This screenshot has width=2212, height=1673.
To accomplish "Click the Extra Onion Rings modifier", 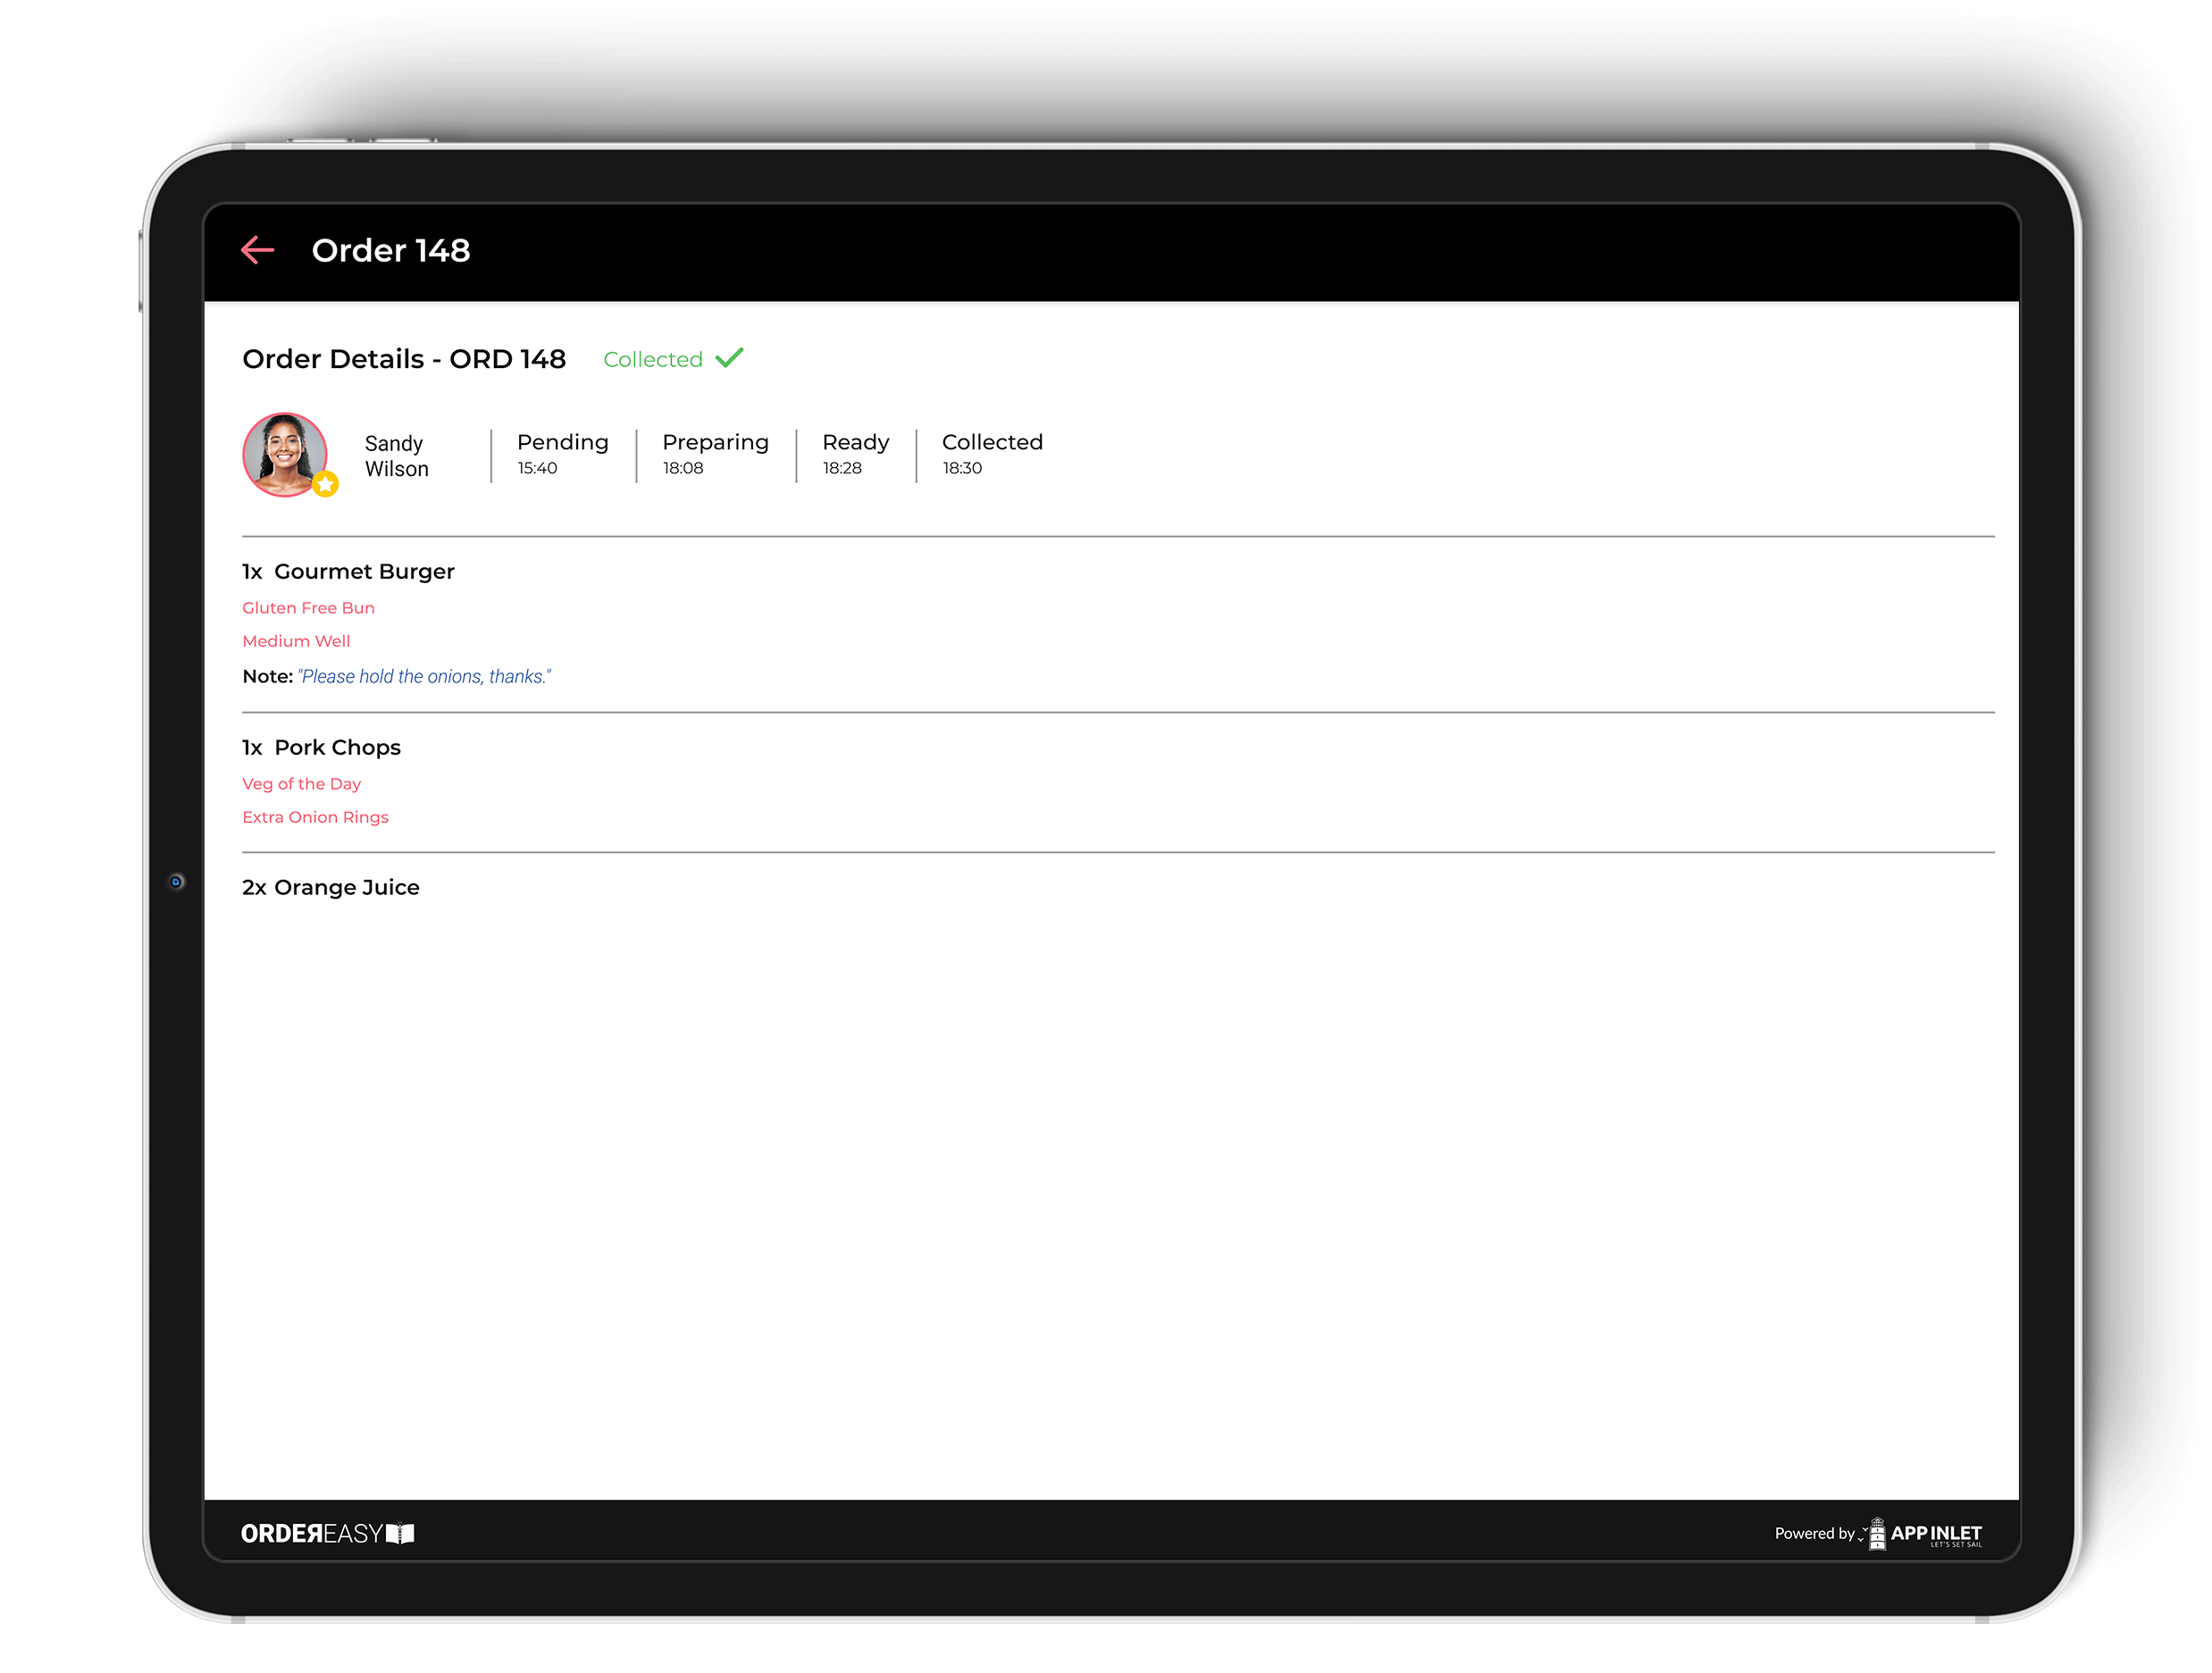I will point(315,817).
